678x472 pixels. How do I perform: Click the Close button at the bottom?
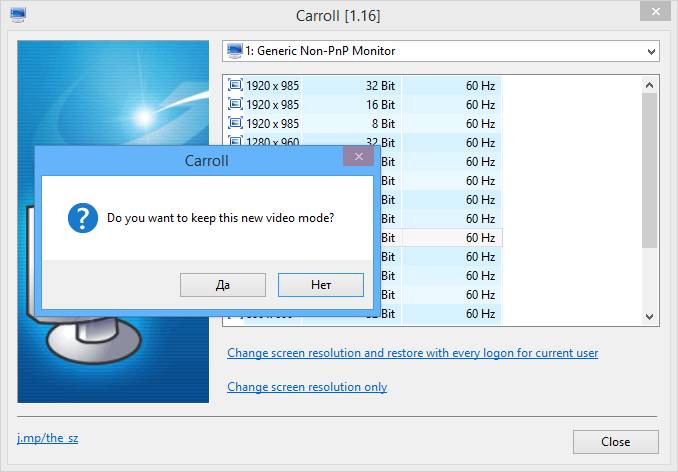point(616,442)
